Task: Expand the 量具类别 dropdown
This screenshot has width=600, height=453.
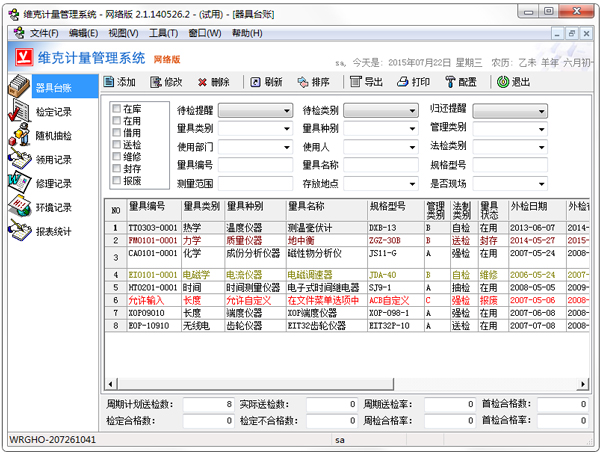Action: click(287, 129)
